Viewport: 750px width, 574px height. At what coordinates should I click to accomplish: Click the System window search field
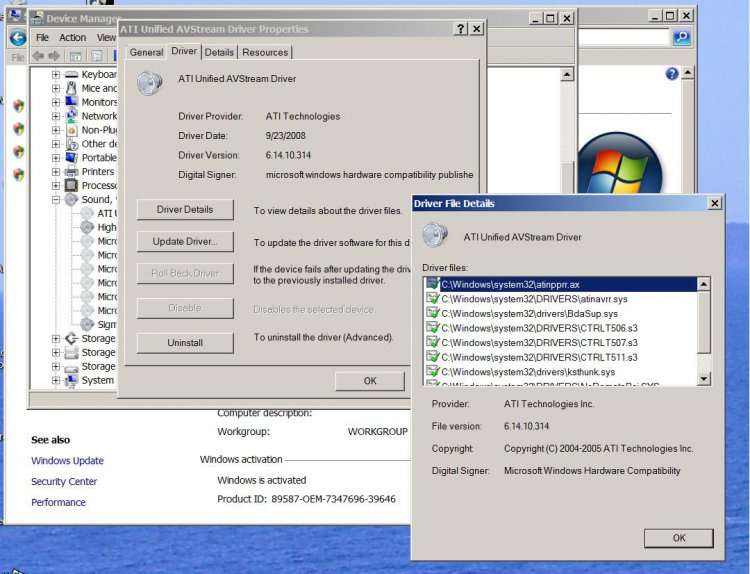[624, 37]
